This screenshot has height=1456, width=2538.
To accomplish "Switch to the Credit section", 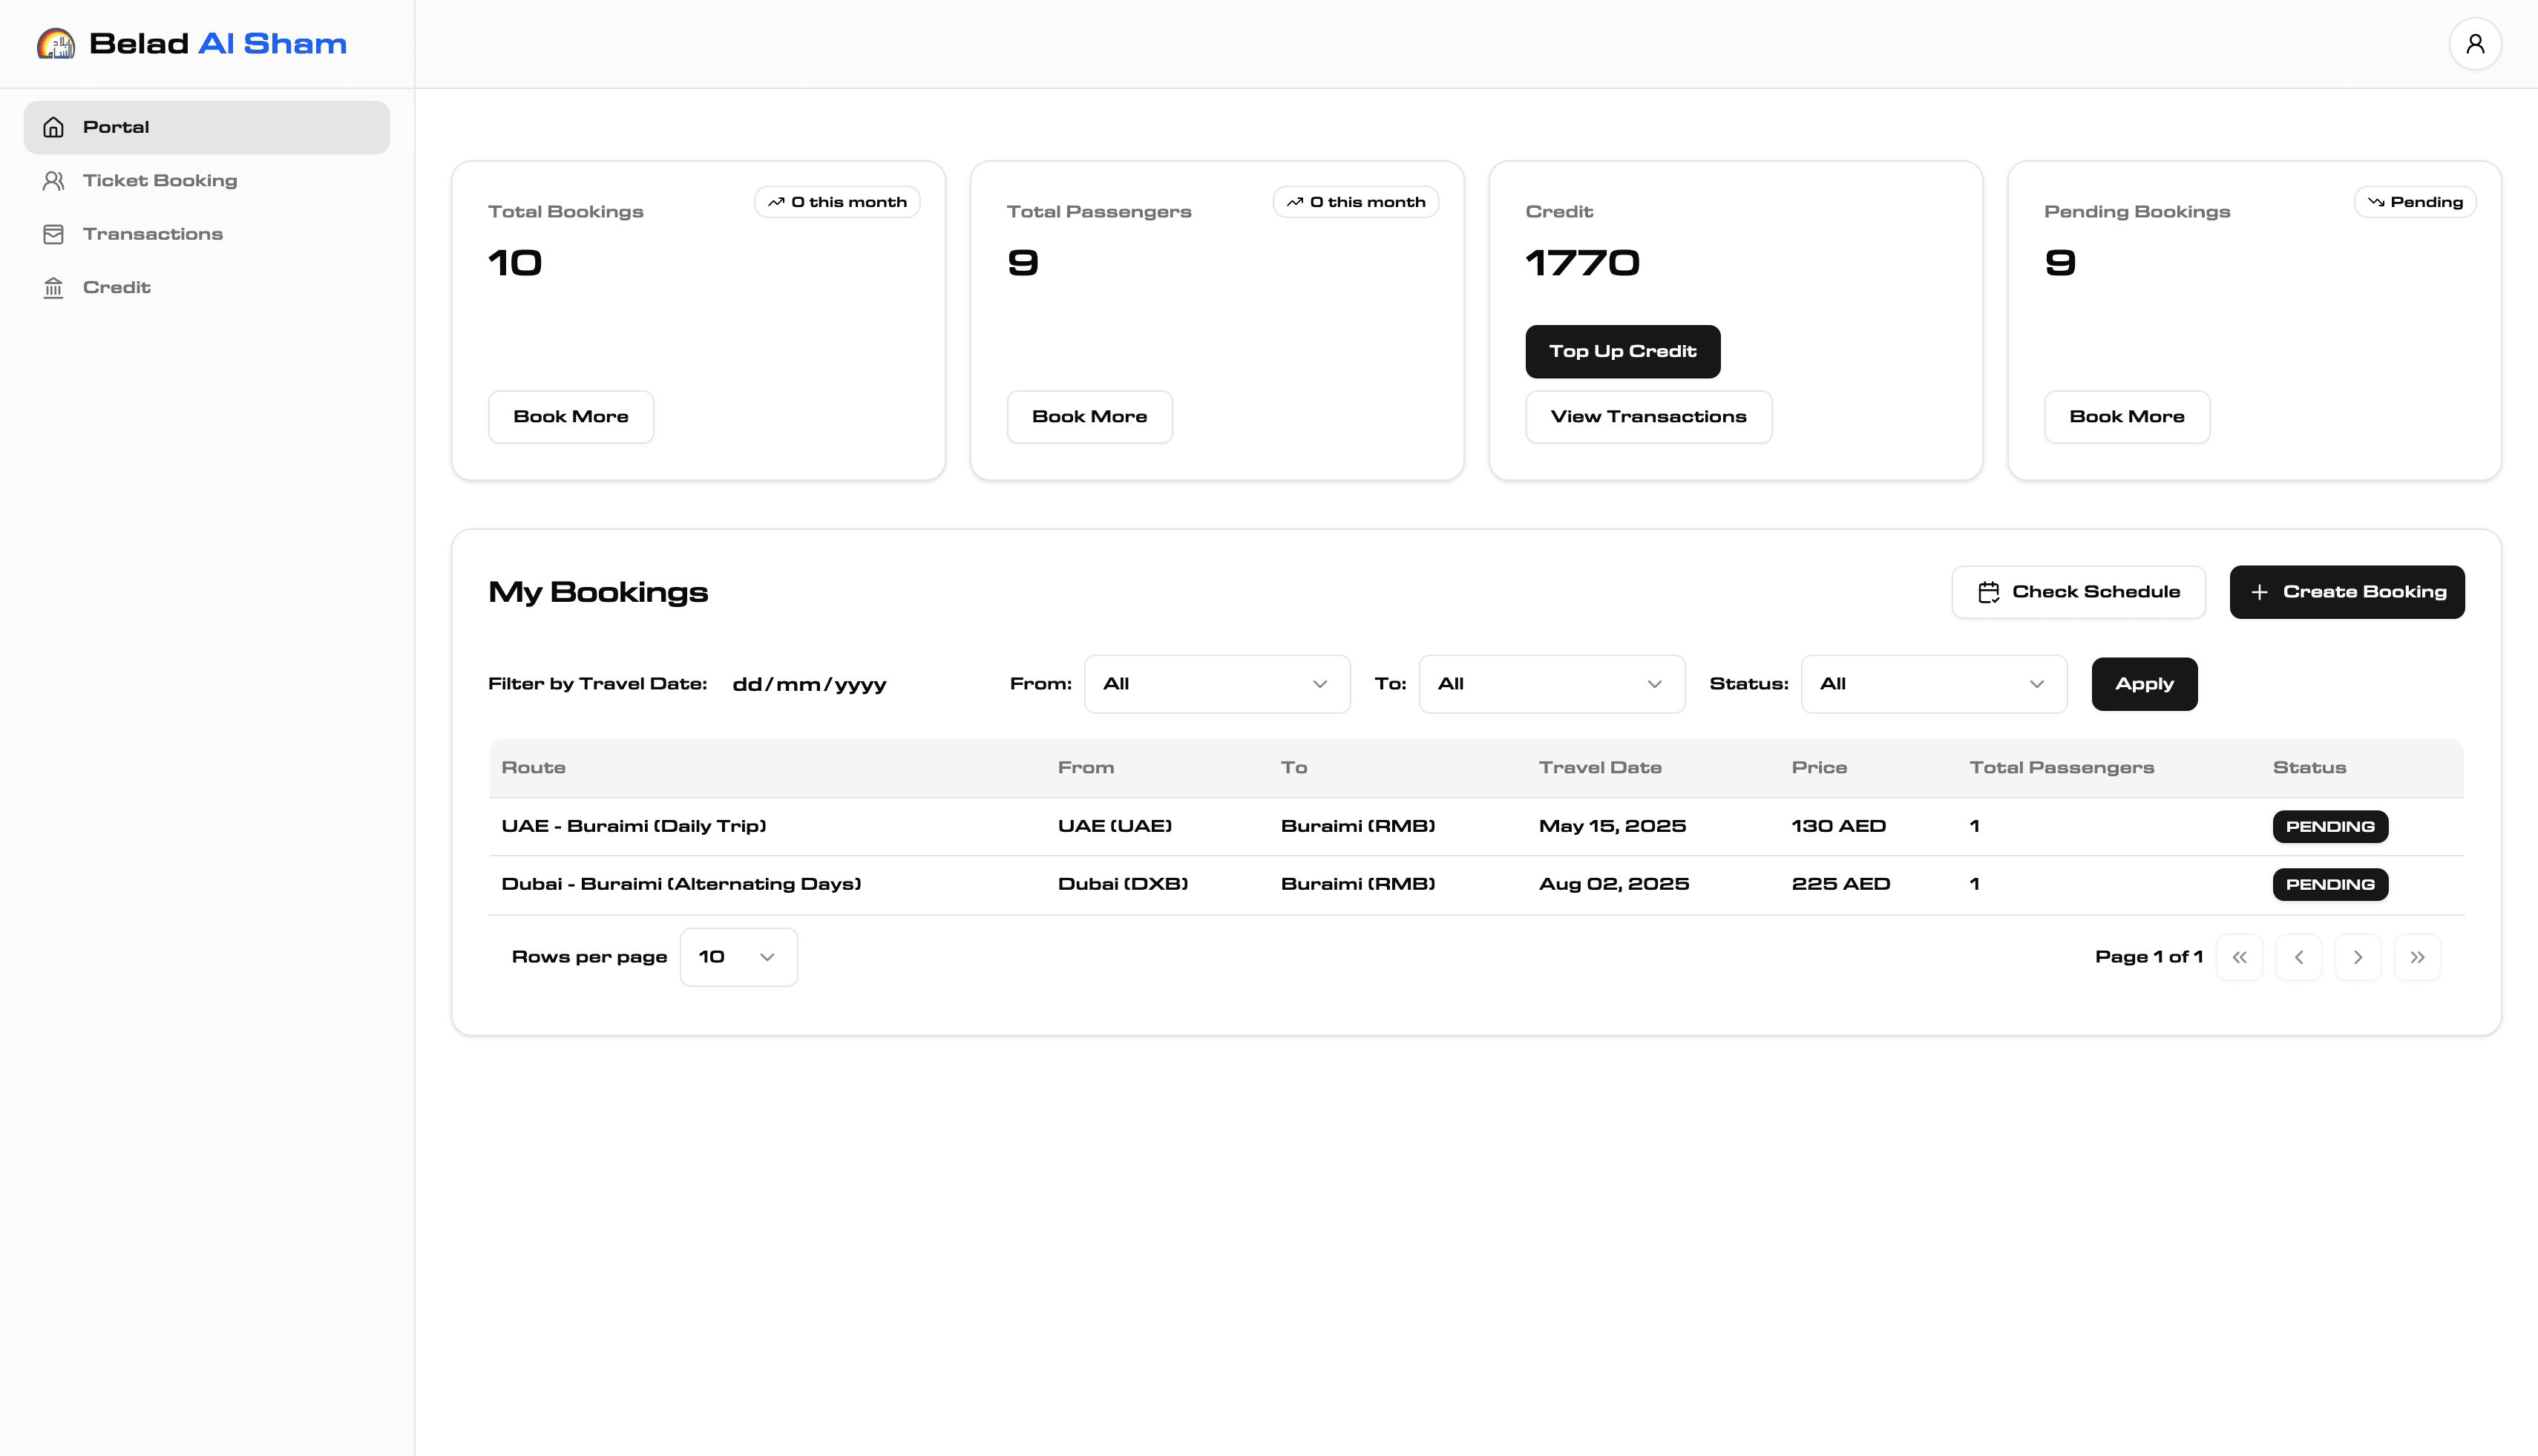I will tap(116, 287).
